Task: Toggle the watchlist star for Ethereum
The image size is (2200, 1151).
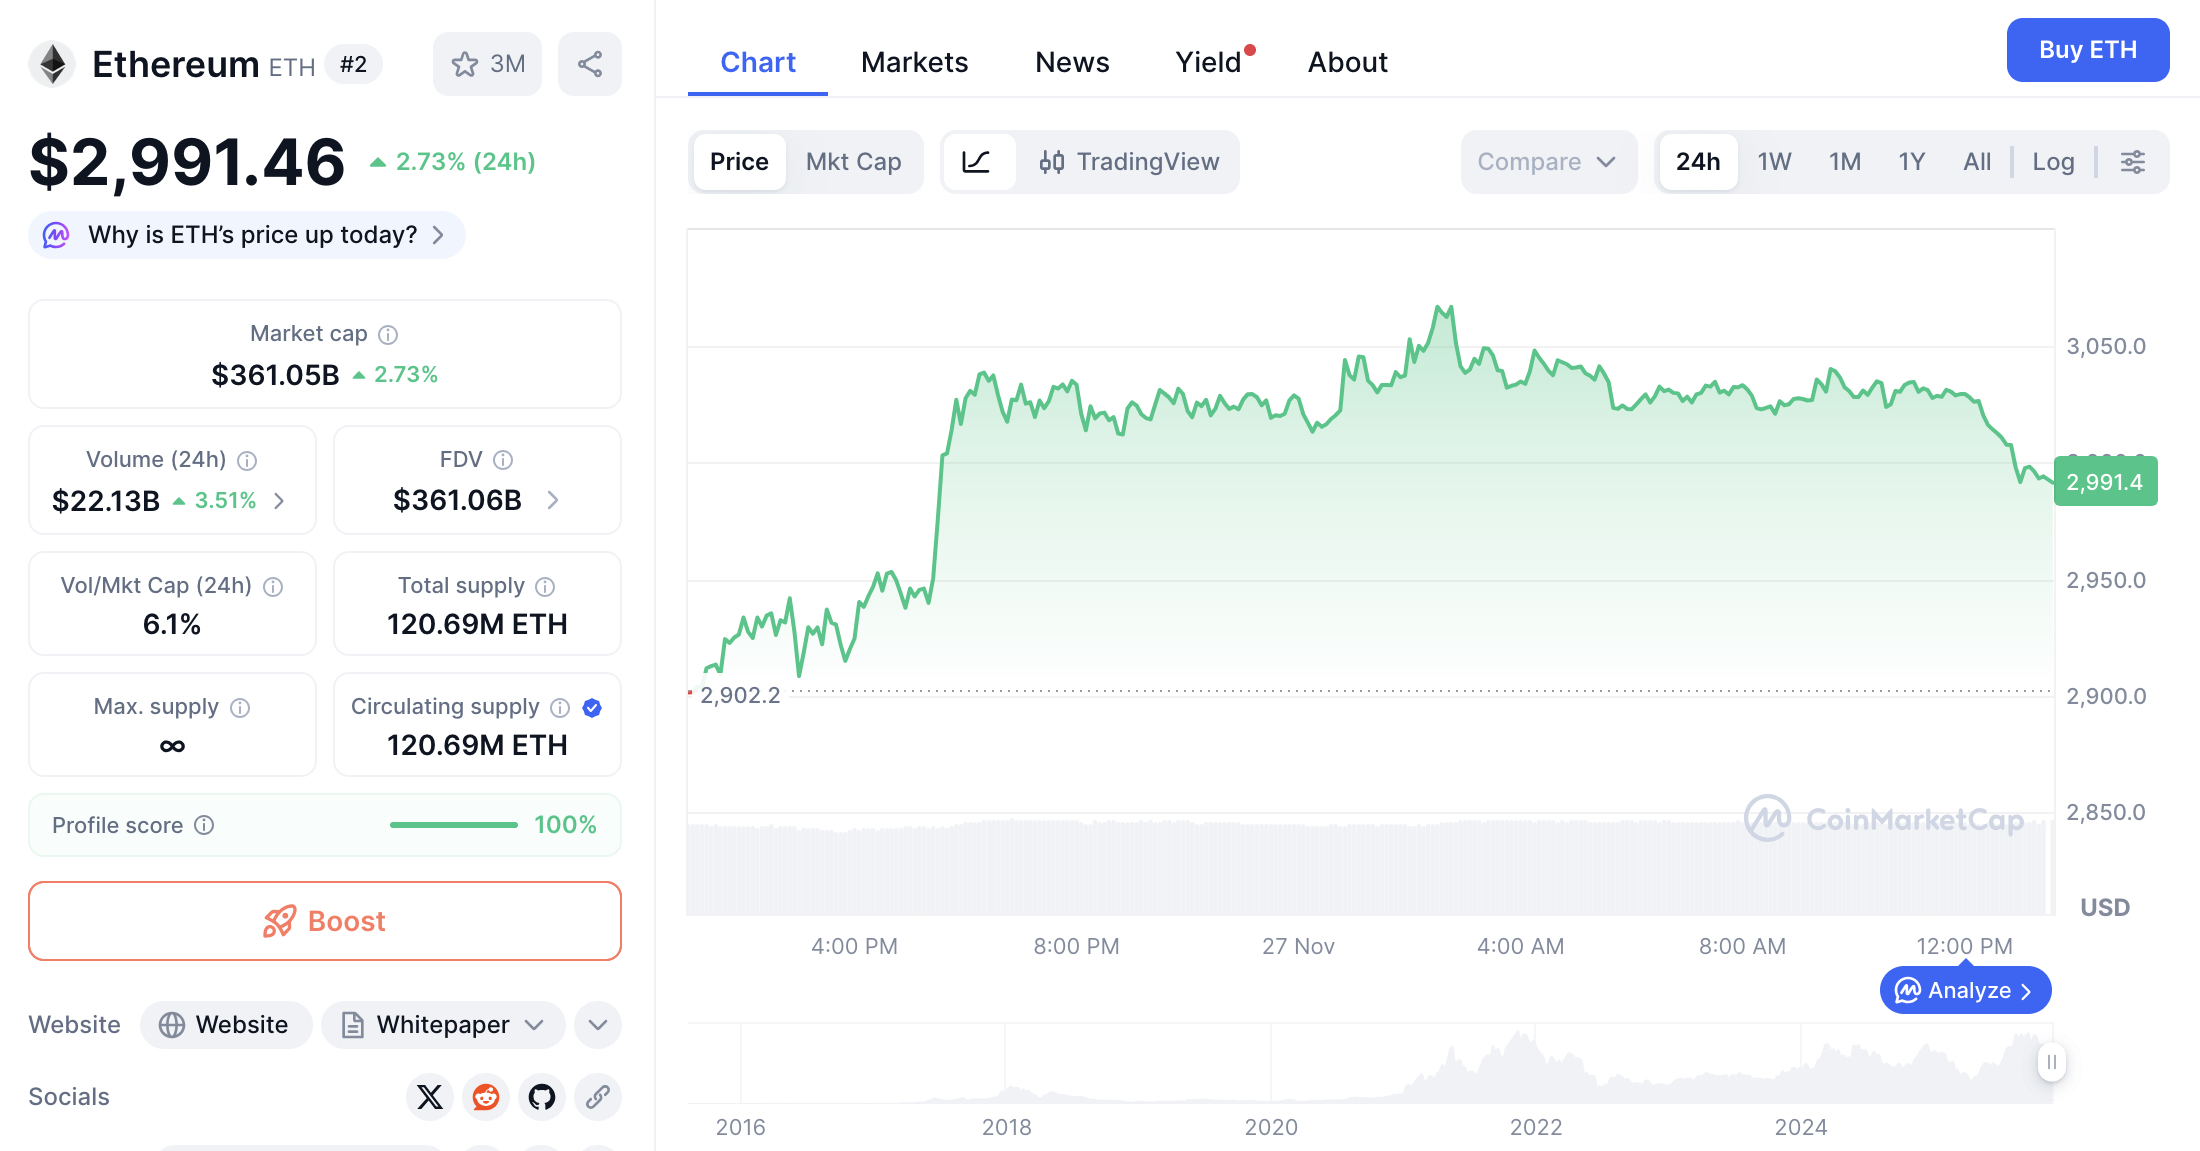Action: click(465, 63)
